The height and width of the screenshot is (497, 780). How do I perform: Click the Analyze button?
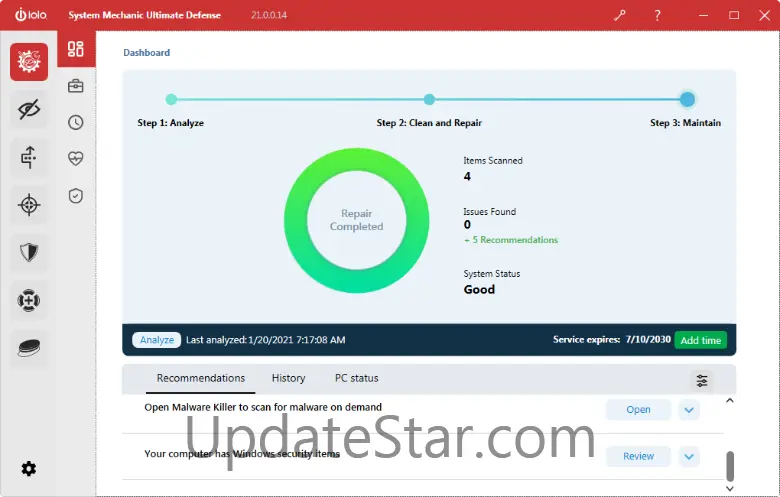[x=157, y=340]
